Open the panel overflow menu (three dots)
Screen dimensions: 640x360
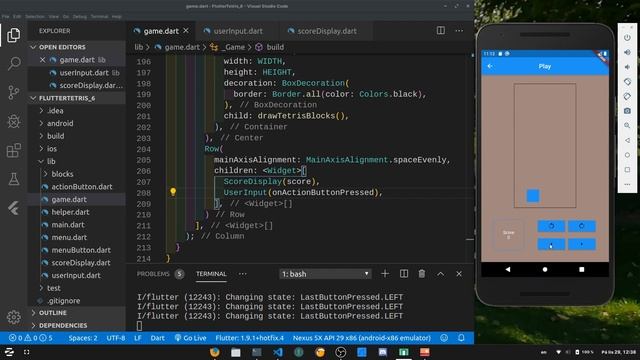click(x=242, y=274)
